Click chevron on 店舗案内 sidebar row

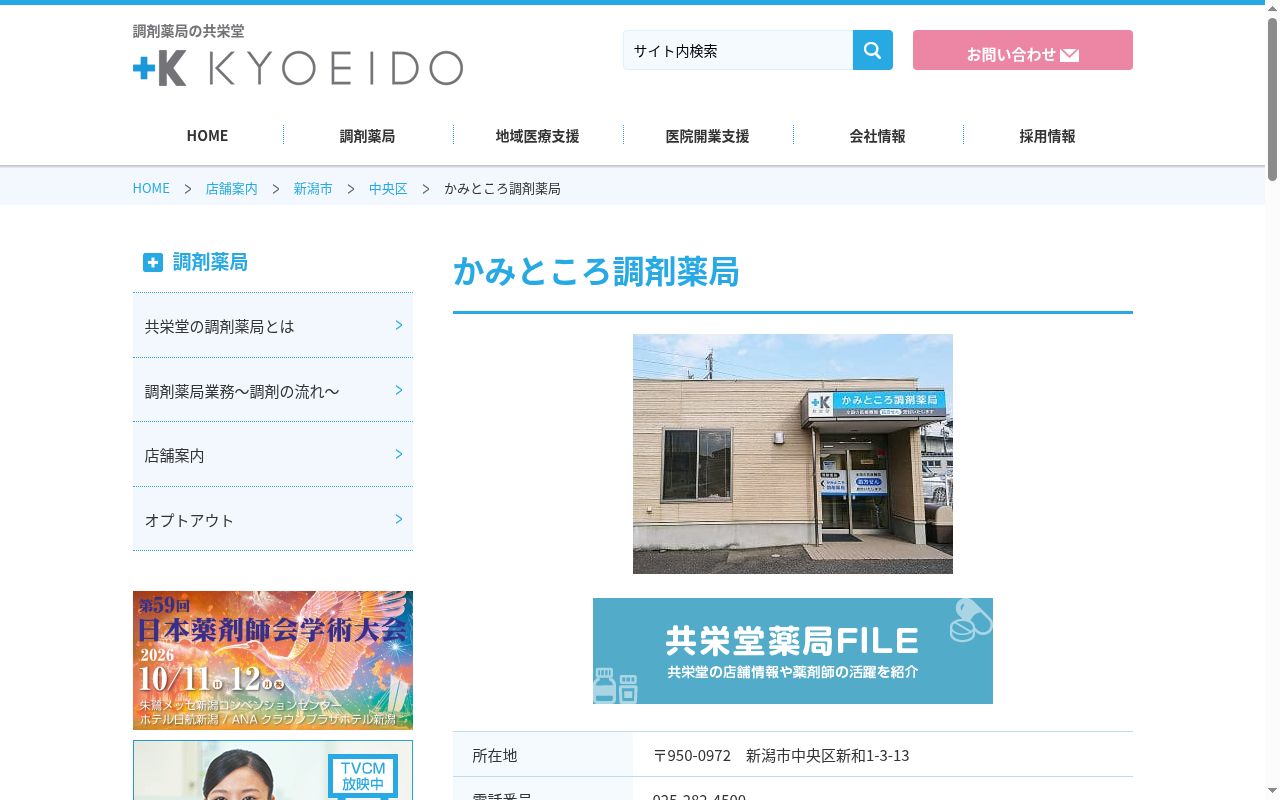tap(399, 454)
